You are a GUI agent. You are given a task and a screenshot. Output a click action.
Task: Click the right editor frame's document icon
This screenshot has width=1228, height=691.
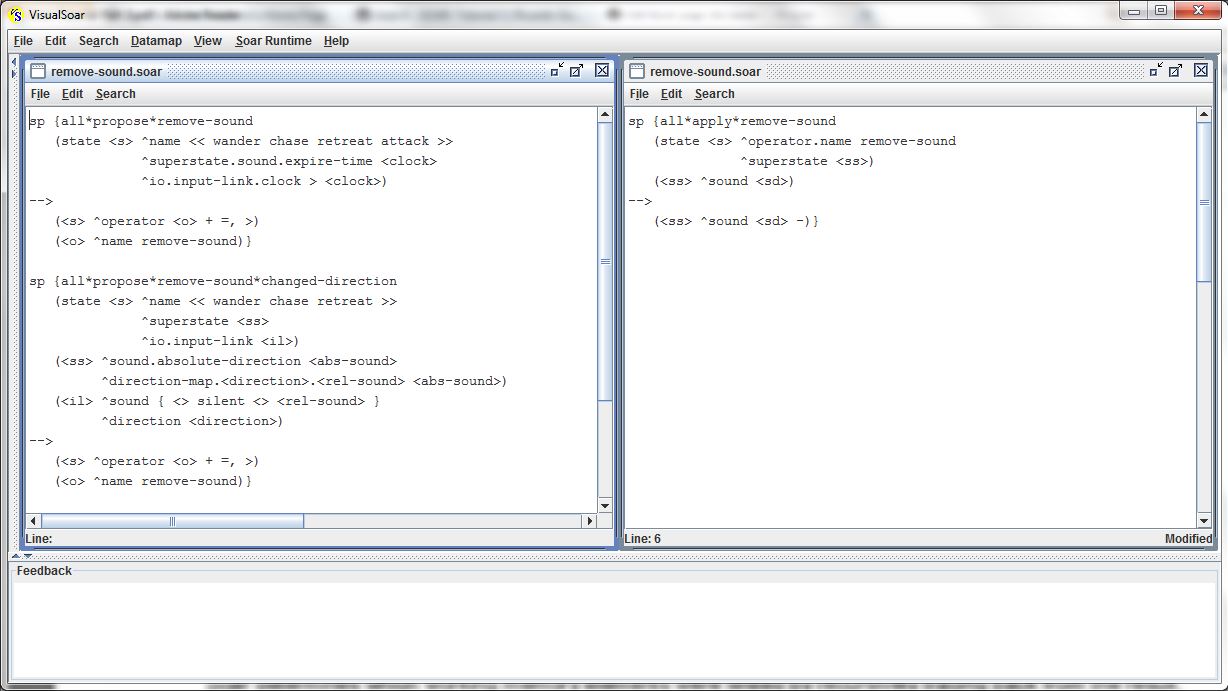click(x=637, y=71)
